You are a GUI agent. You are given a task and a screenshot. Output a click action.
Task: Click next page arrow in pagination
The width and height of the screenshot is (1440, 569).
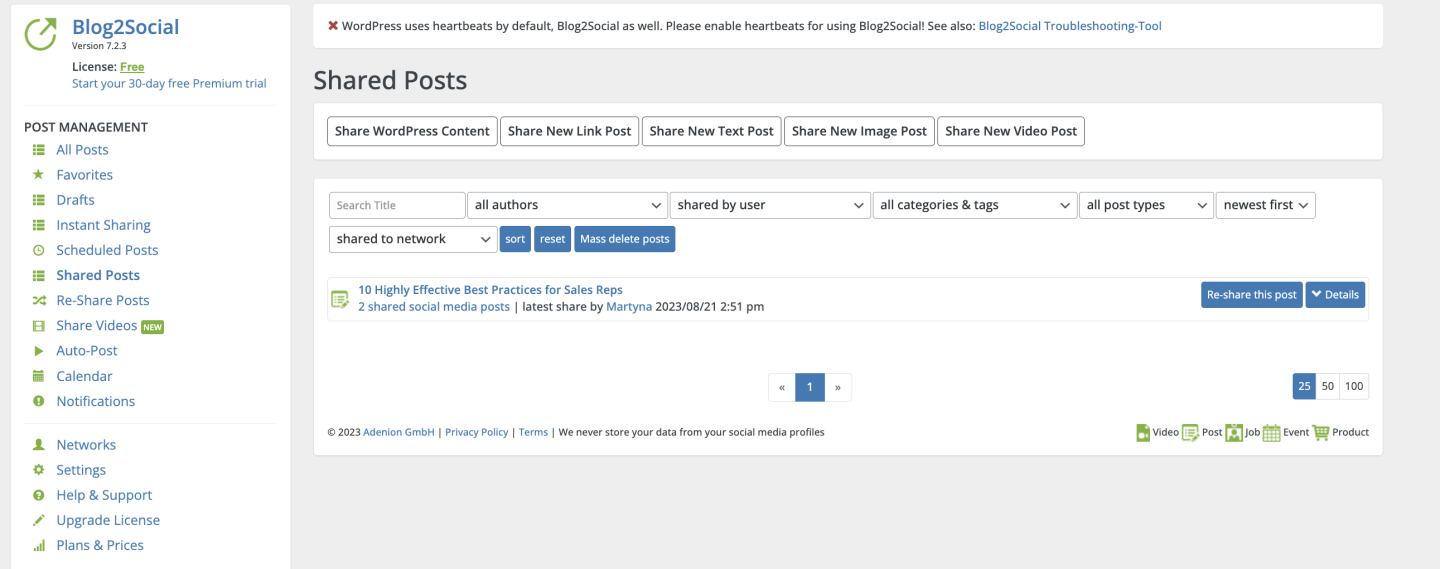pos(838,387)
